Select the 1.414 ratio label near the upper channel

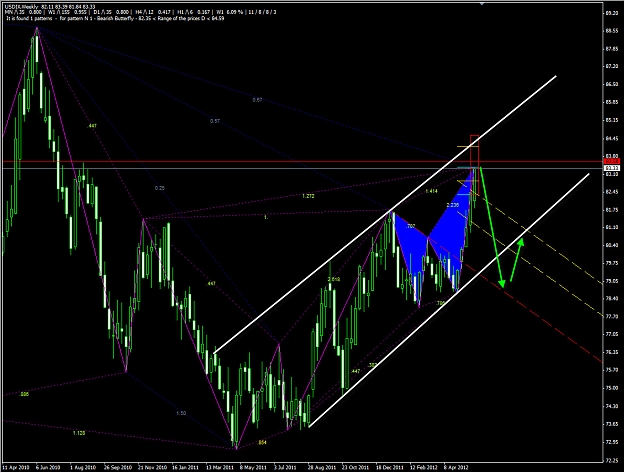431,191
